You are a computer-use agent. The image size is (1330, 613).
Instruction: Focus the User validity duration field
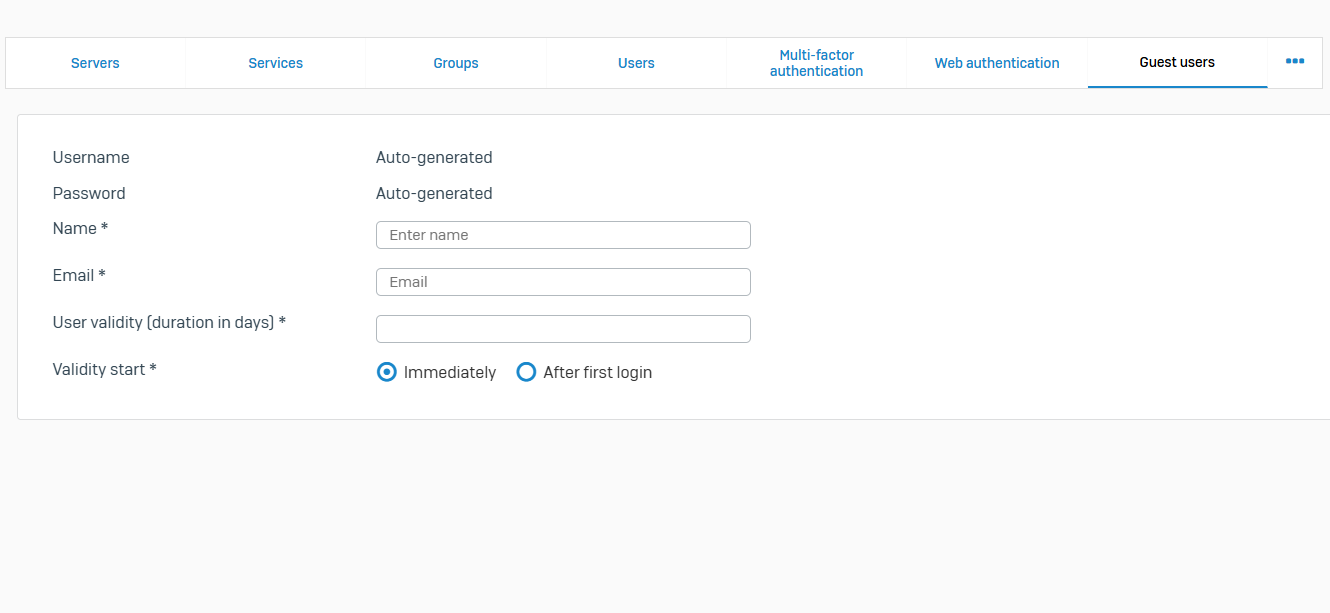[563, 329]
